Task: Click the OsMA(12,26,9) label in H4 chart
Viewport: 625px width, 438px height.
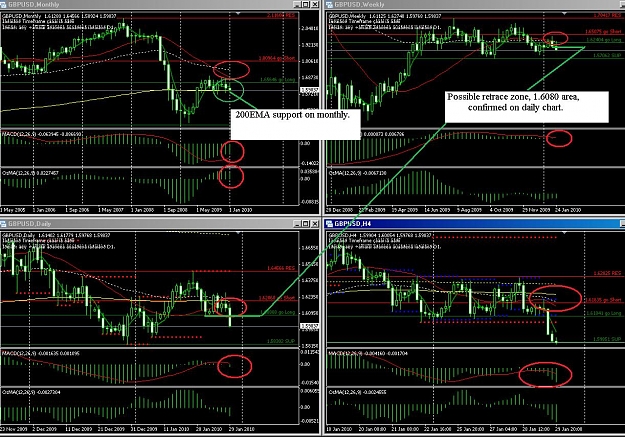Action: [x=357, y=393]
